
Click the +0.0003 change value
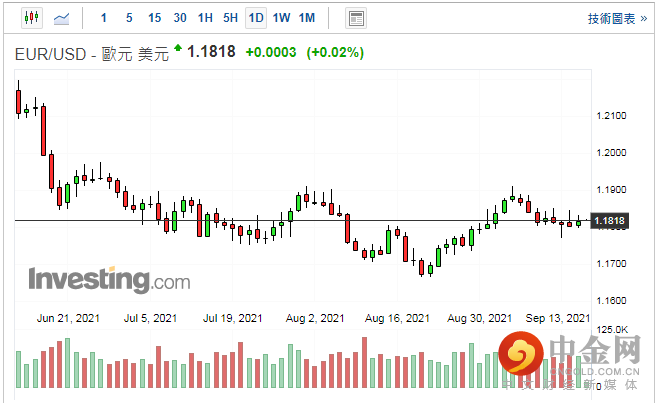click(271, 53)
